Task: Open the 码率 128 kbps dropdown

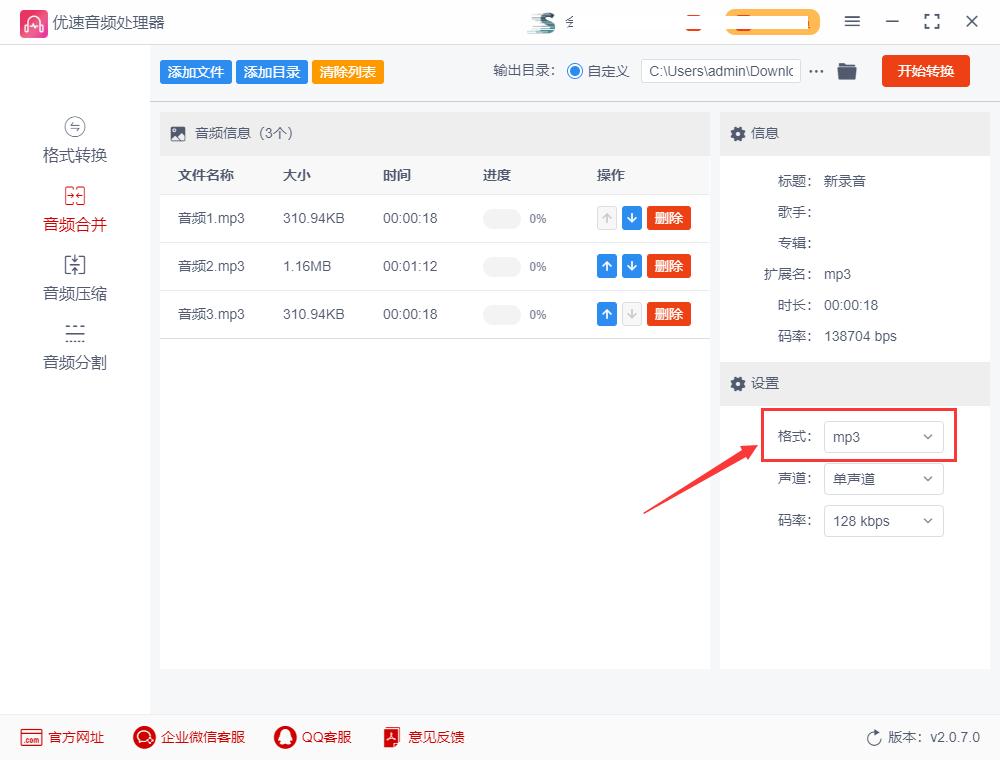Action: pos(883,520)
